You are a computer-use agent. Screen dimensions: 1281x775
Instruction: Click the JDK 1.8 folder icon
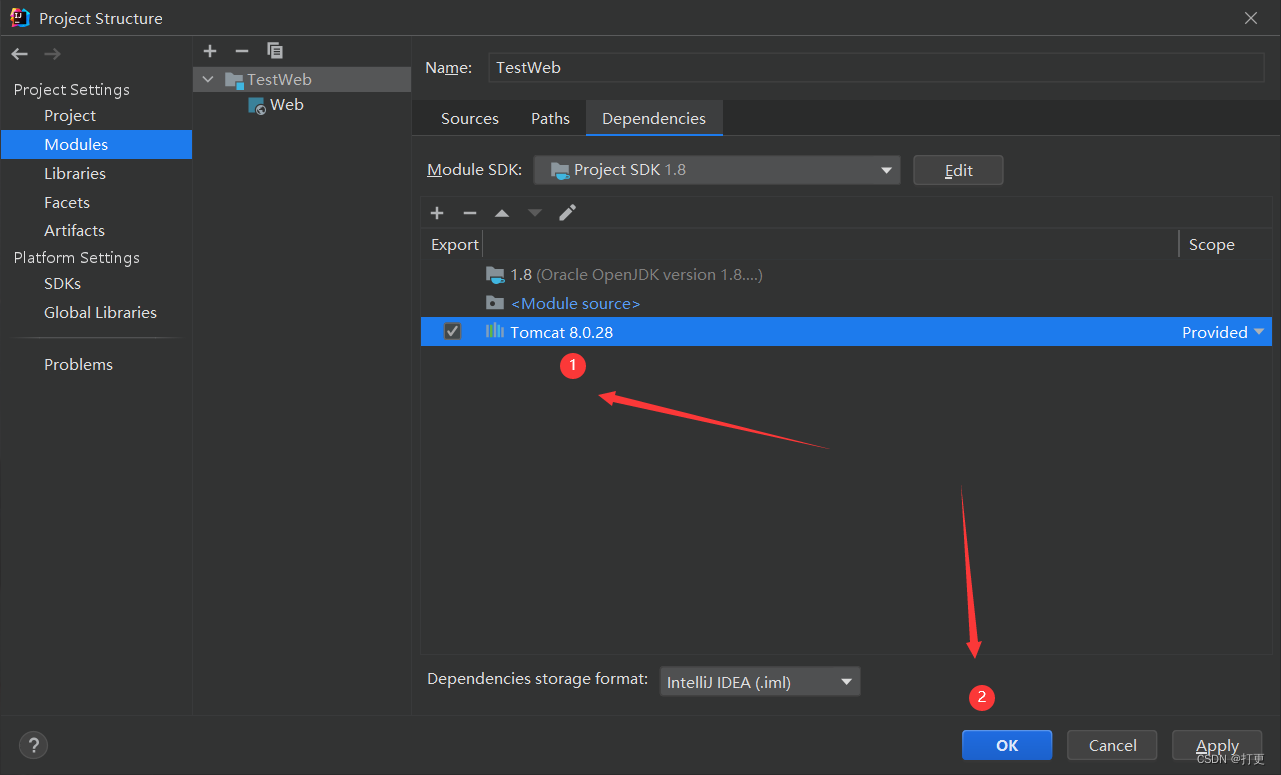click(495, 275)
